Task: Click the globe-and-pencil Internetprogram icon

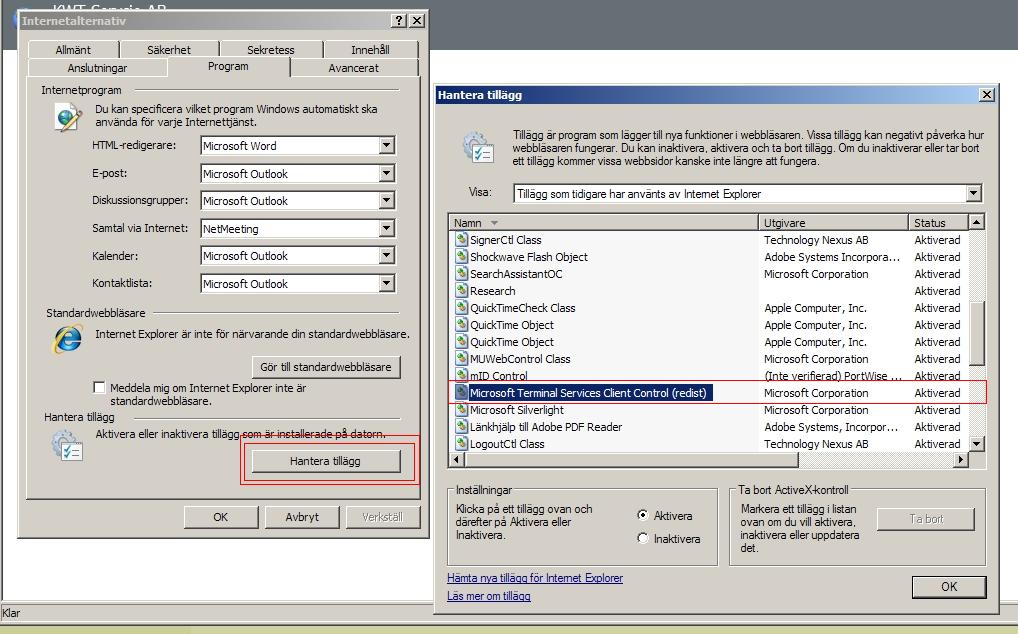Action: (x=69, y=117)
